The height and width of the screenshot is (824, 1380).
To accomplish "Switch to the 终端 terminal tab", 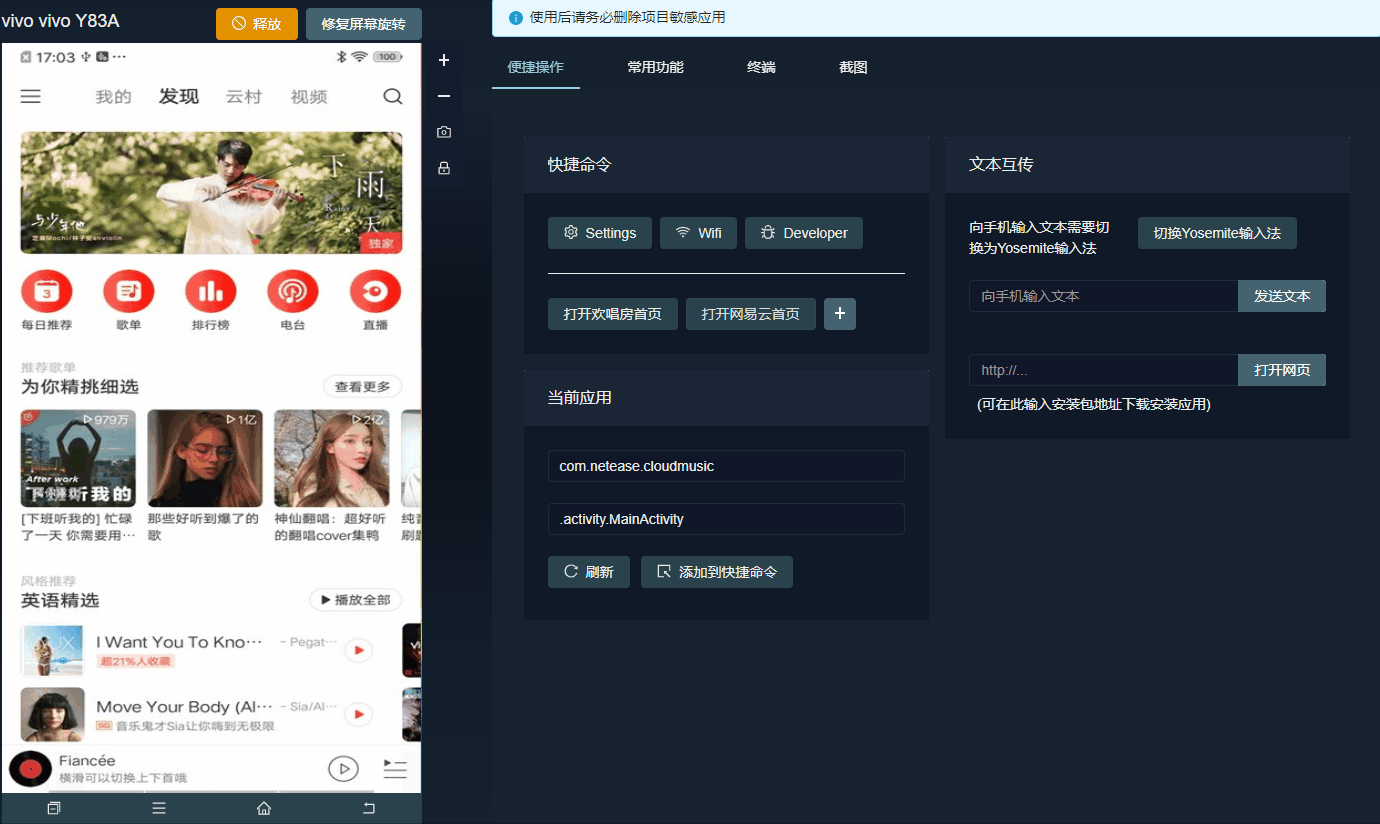I will (x=761, y=67).
